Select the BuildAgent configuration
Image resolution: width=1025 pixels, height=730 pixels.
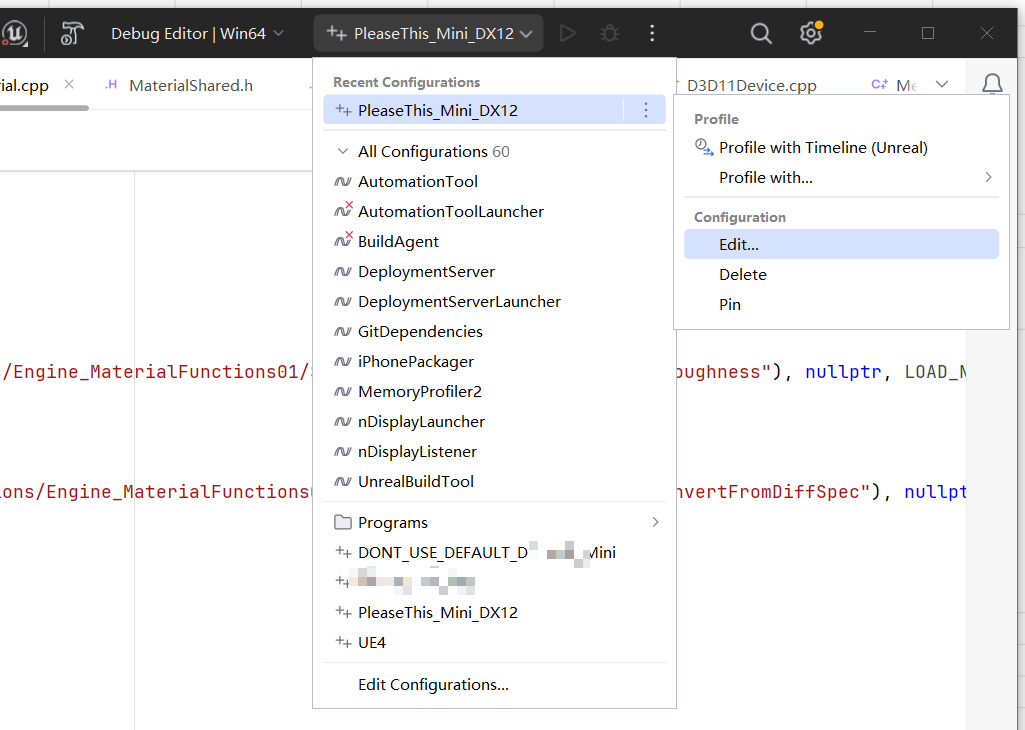[x=494, y=242]
